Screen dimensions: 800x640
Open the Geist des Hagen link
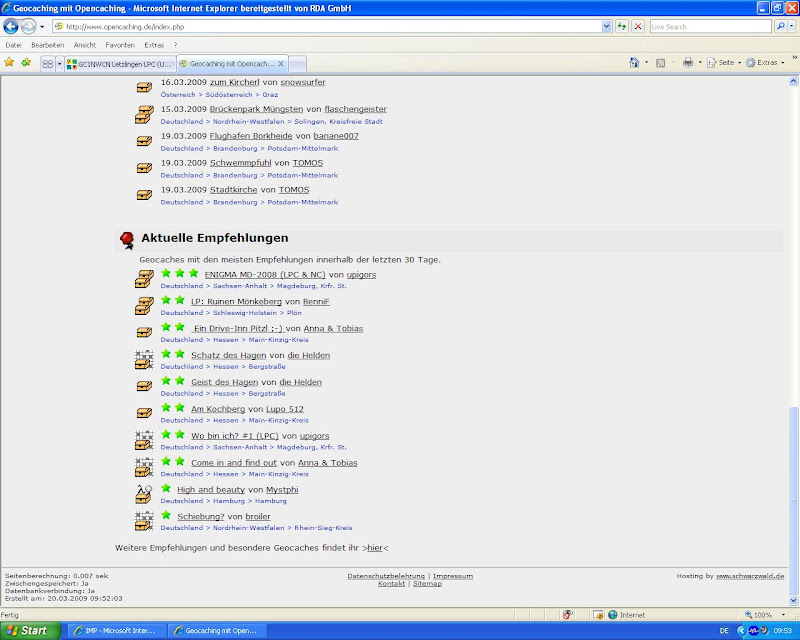pyautogui.click(x=224, y=382)
